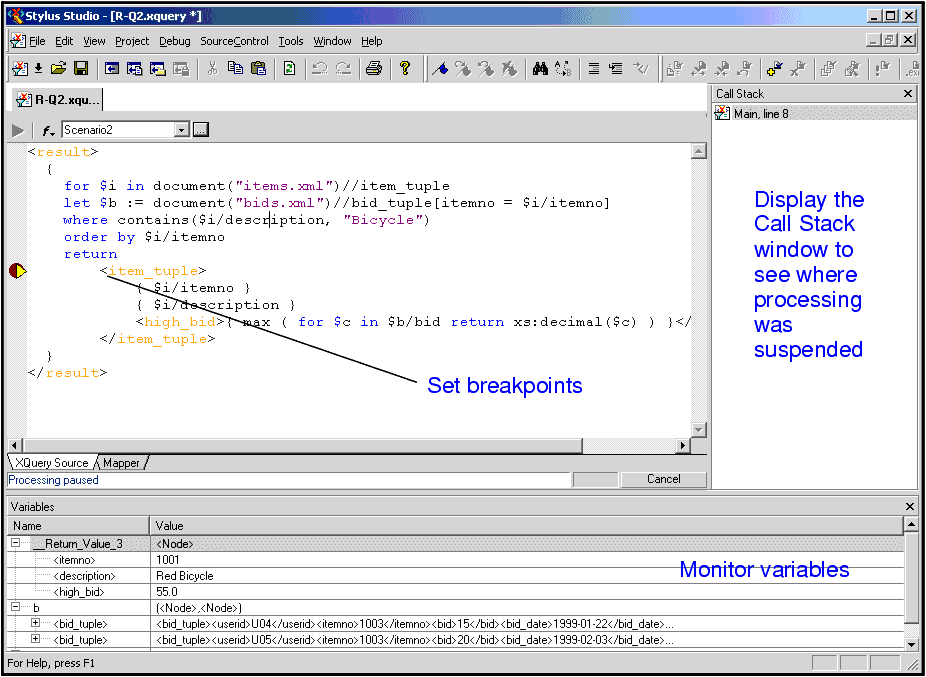This screenshot has height=677, width=926.
Task: Open the SourceControl menu
Action: (234, 41)
